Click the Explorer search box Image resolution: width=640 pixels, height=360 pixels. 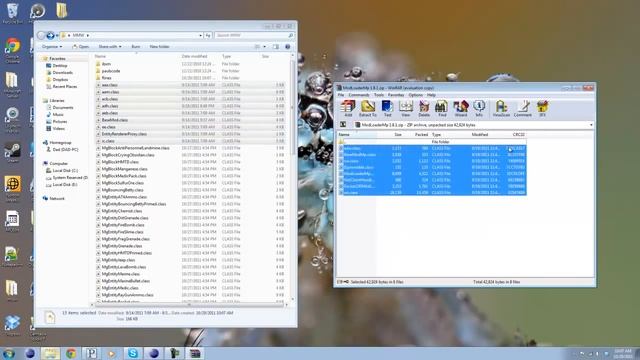pos(254,36)
